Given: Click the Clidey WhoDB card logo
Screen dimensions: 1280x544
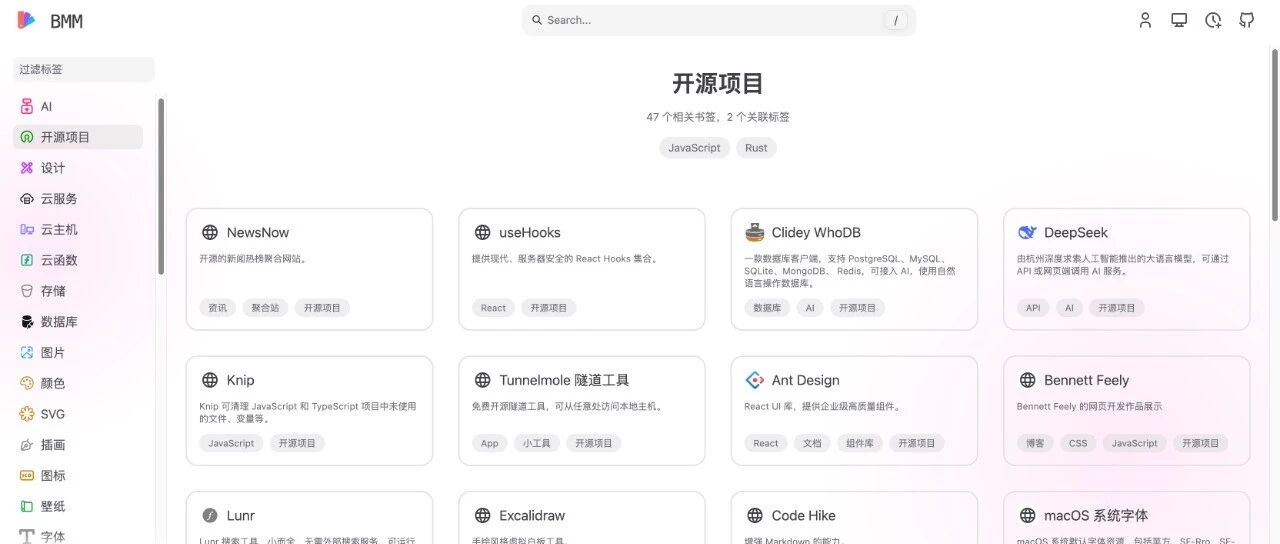Looking at the screenshot, I should [x=755, y=232].
